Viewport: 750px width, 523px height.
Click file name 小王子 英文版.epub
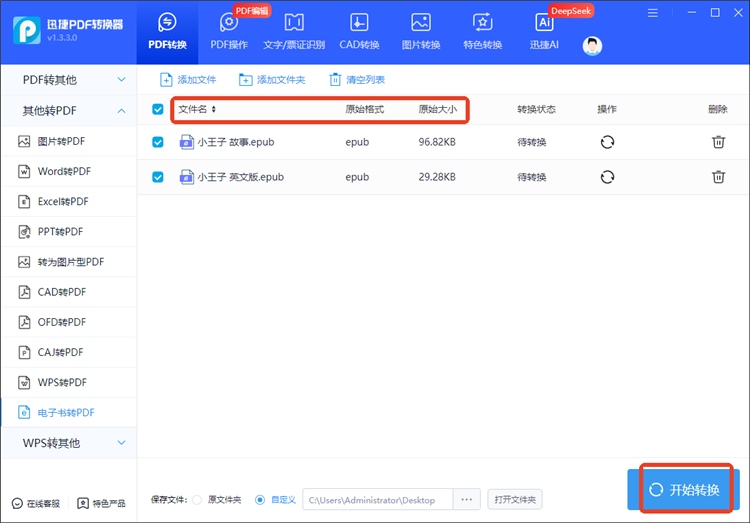[x=241, y=177]
